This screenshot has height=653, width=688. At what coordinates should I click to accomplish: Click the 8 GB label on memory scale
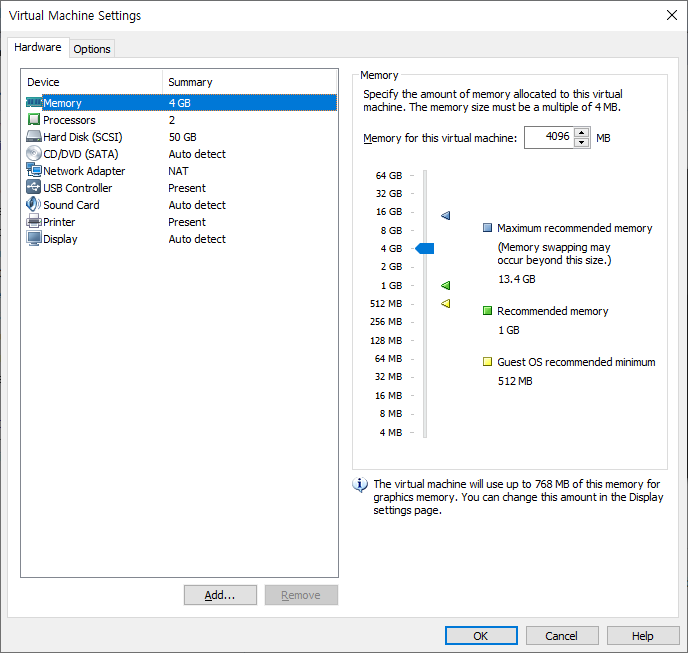point(391,230)
